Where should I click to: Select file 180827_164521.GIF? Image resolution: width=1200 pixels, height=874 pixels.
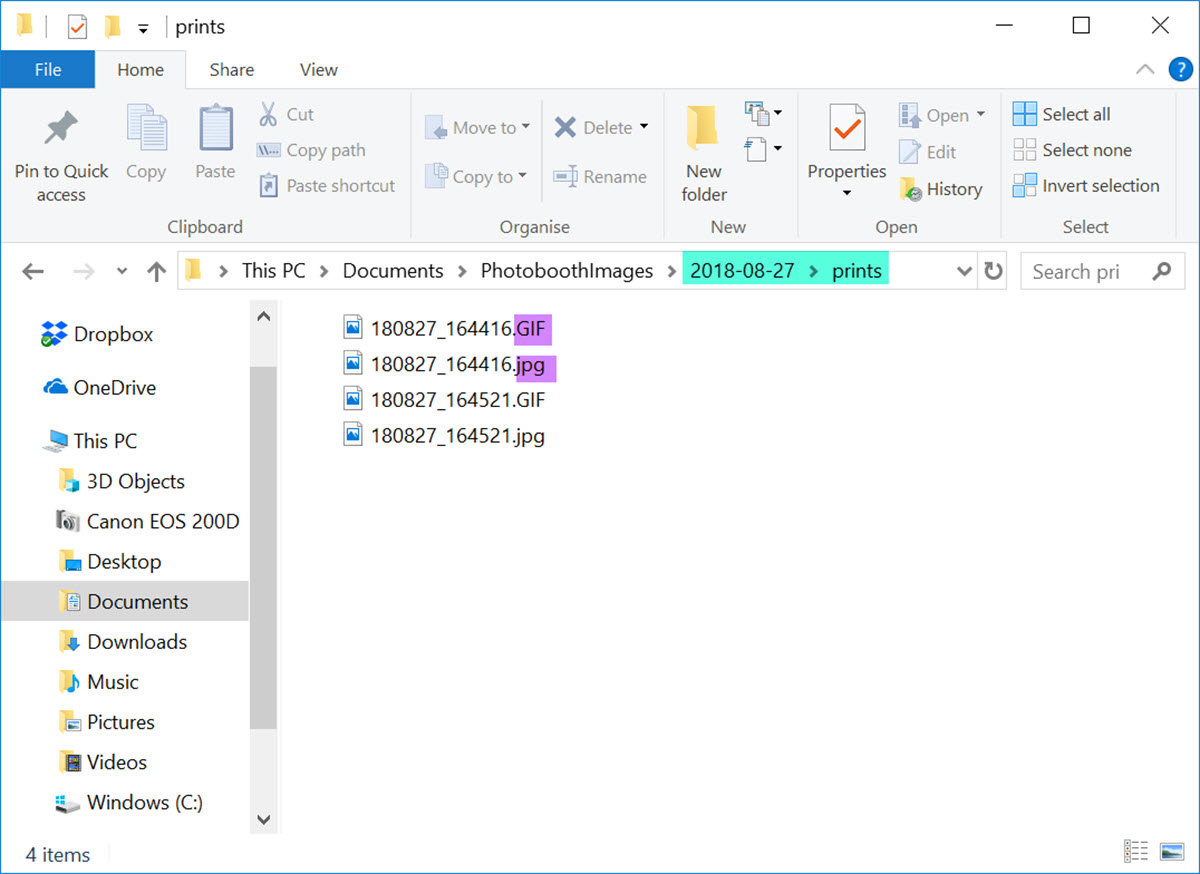click(445, 400)
